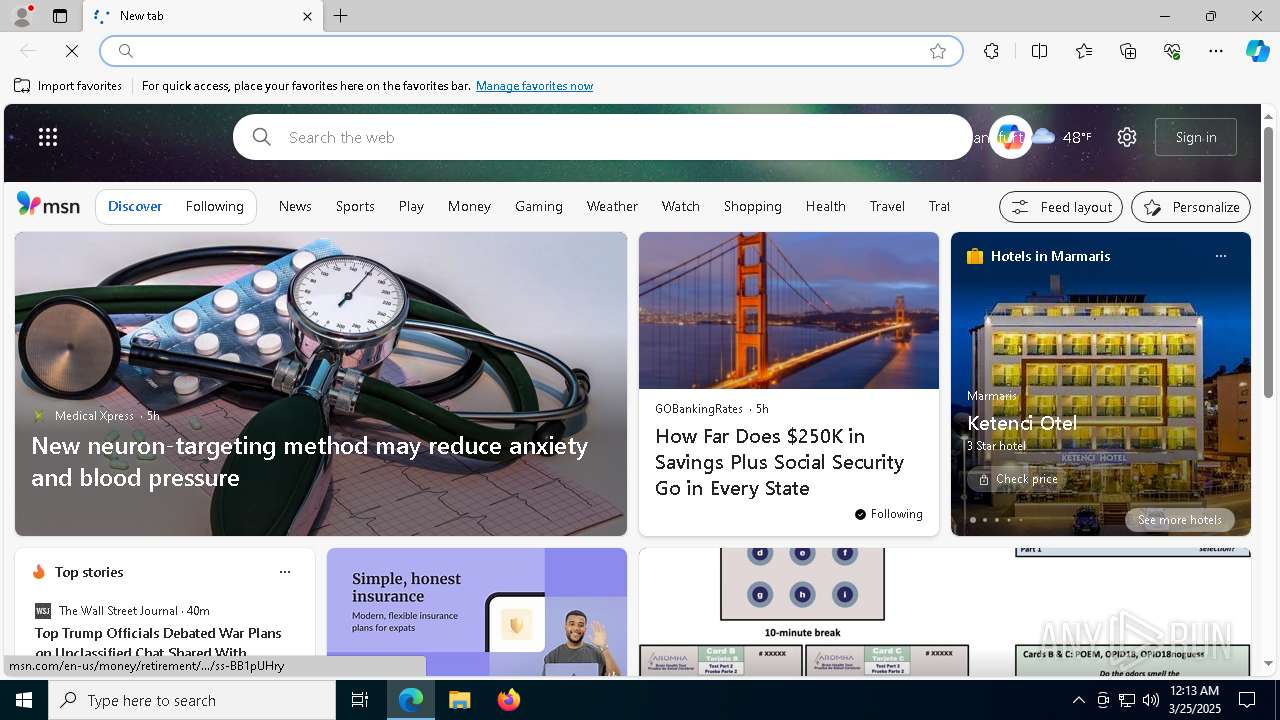Select the first hotel carousel dot

click(x=972, y=520)
